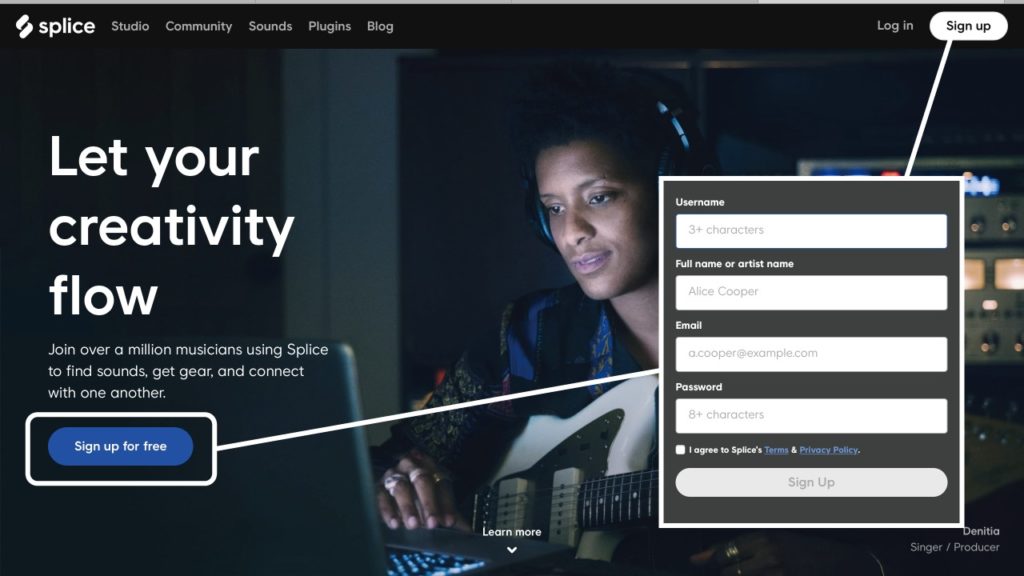Click into the Password field
The image size is (1024, 576).
(x=811, y=415)
